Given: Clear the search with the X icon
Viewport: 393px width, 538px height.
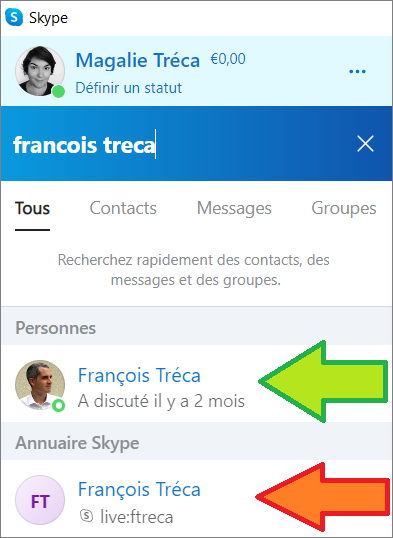Looking at the screenshot, I should tap(365, 143).
